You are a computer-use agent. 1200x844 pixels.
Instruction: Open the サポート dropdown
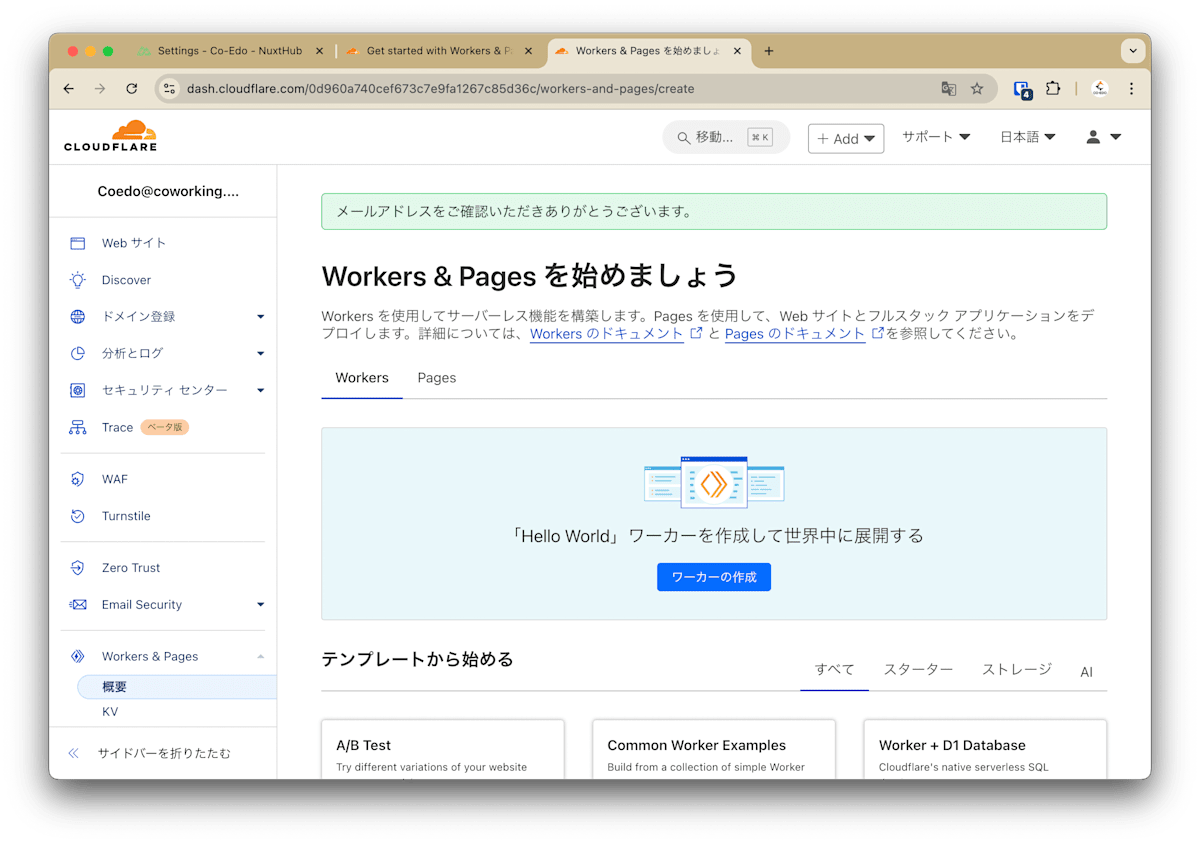(936, 137)
